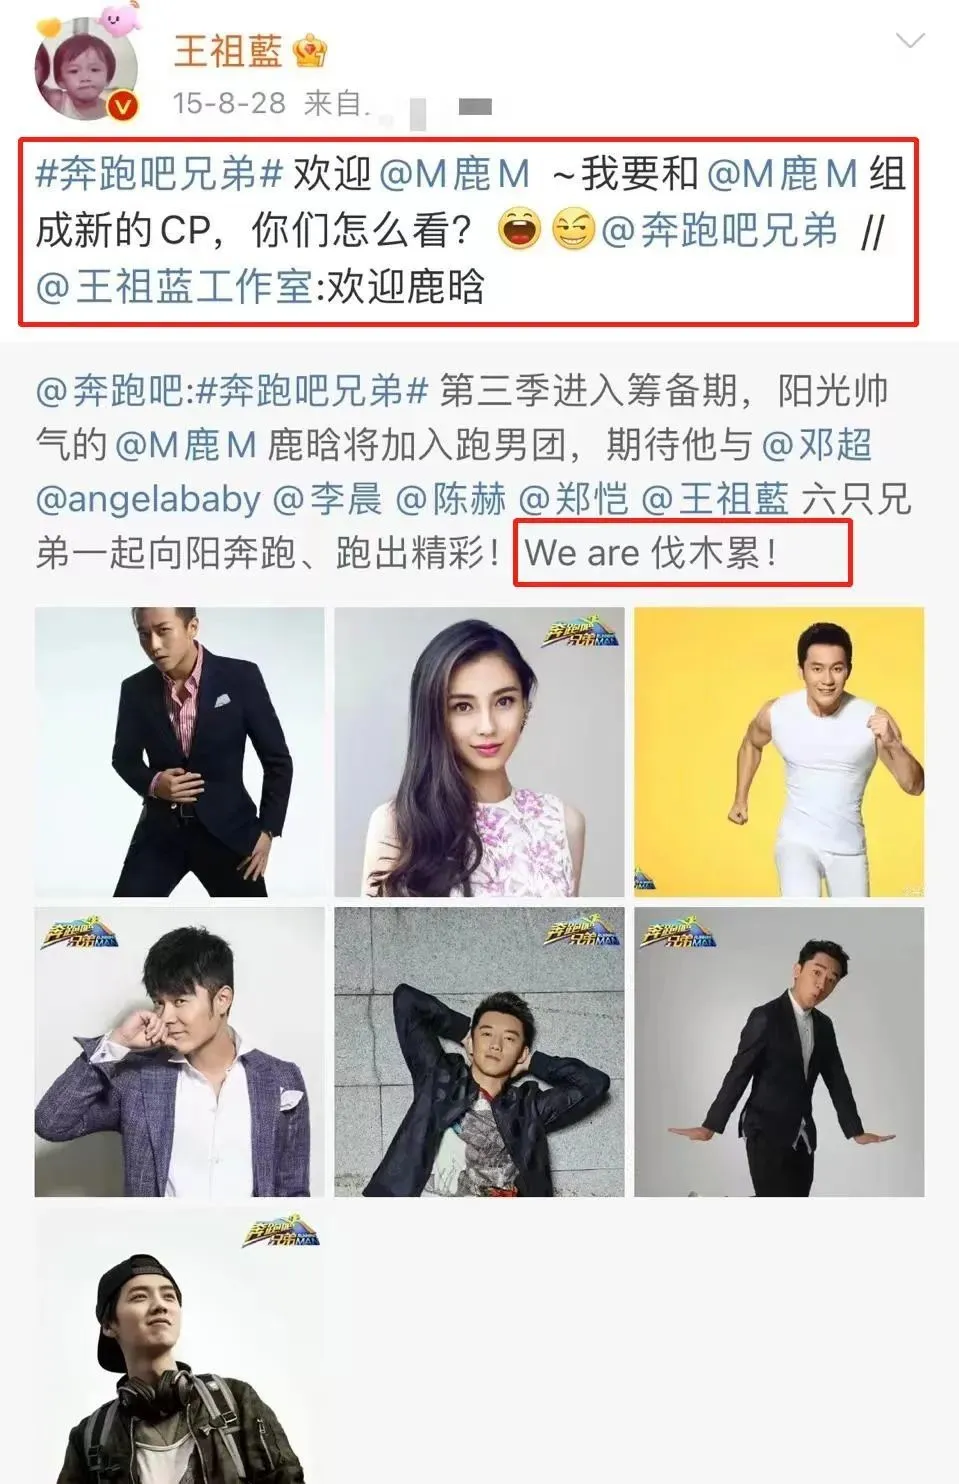959x1484 pixels.
Task: Open the @邓超 mention link
Action: (x=817, y=444)
